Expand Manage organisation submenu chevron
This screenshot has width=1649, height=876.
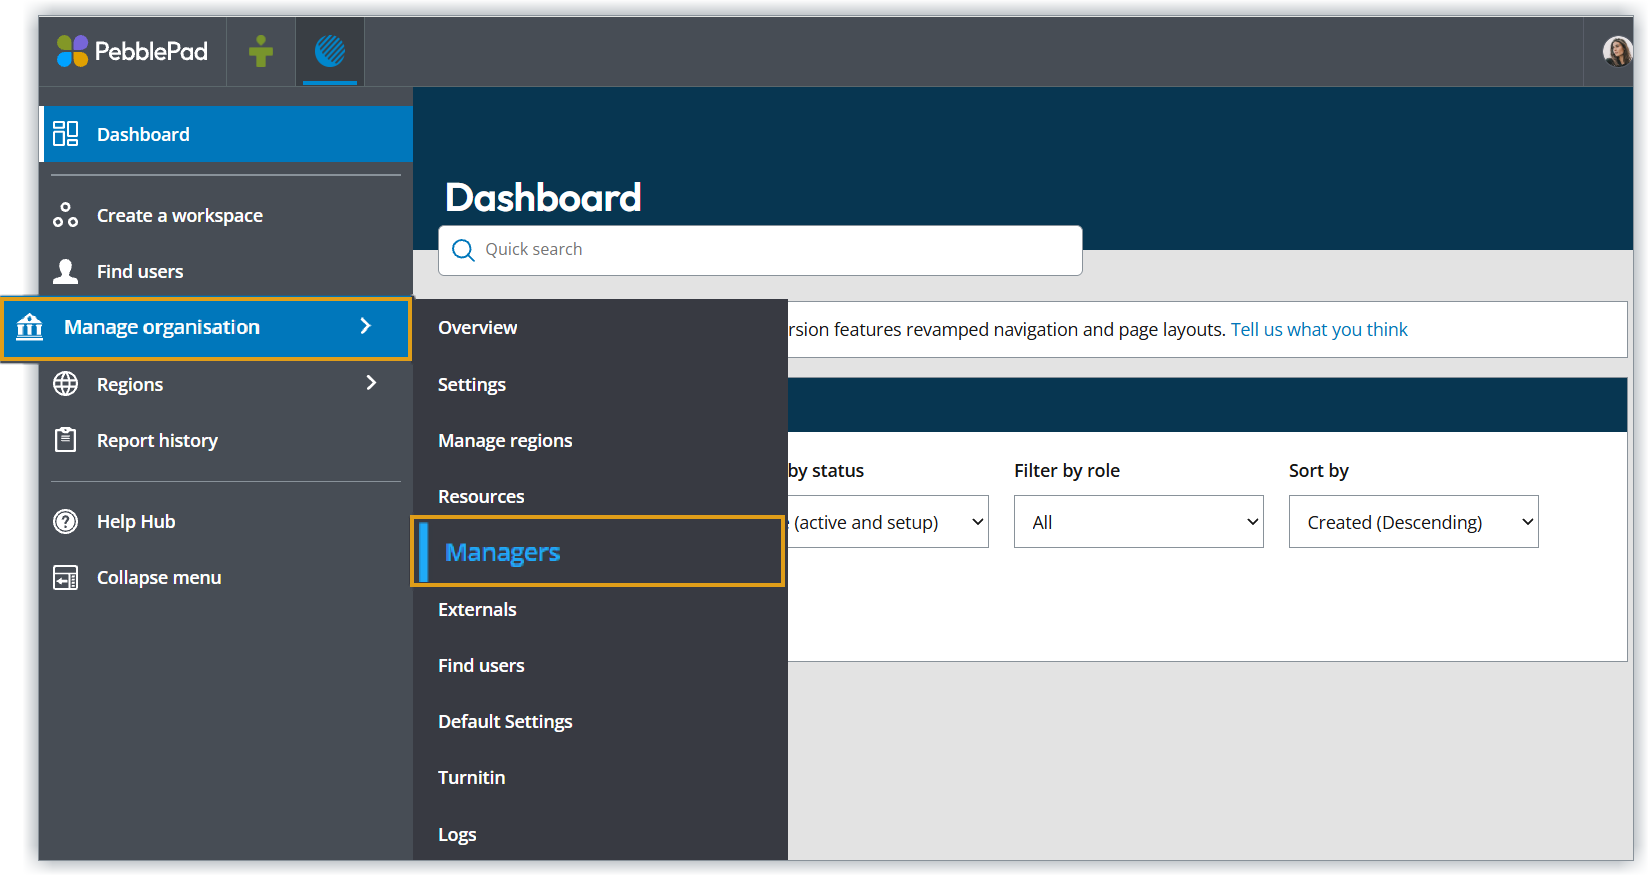click(x=366, y=326)
